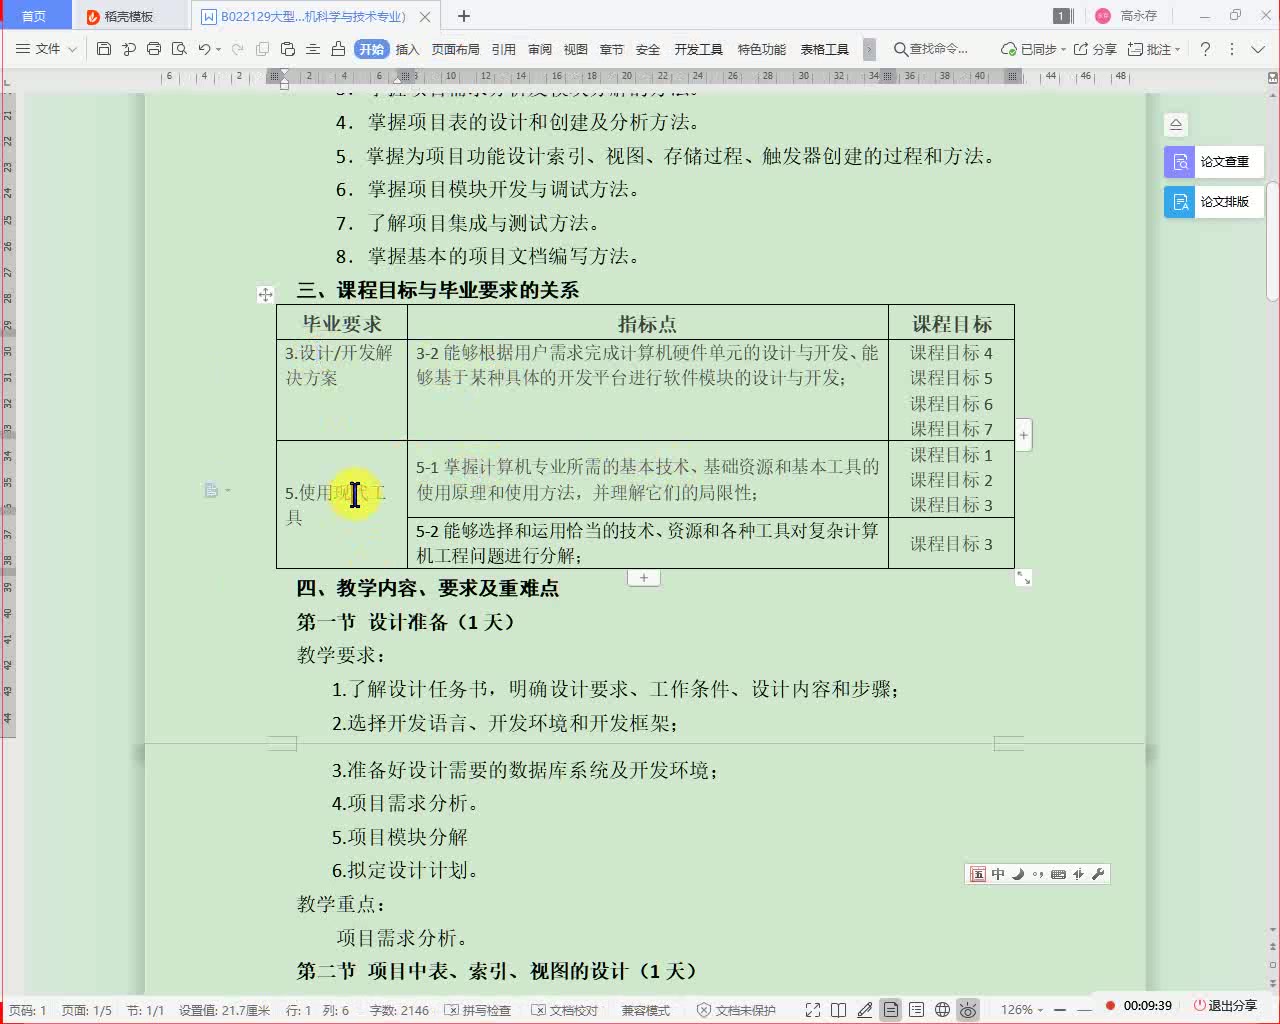Open the more options vertical dots menu
This screenshot has height=1024, width=1280.
click(1232, 49)
